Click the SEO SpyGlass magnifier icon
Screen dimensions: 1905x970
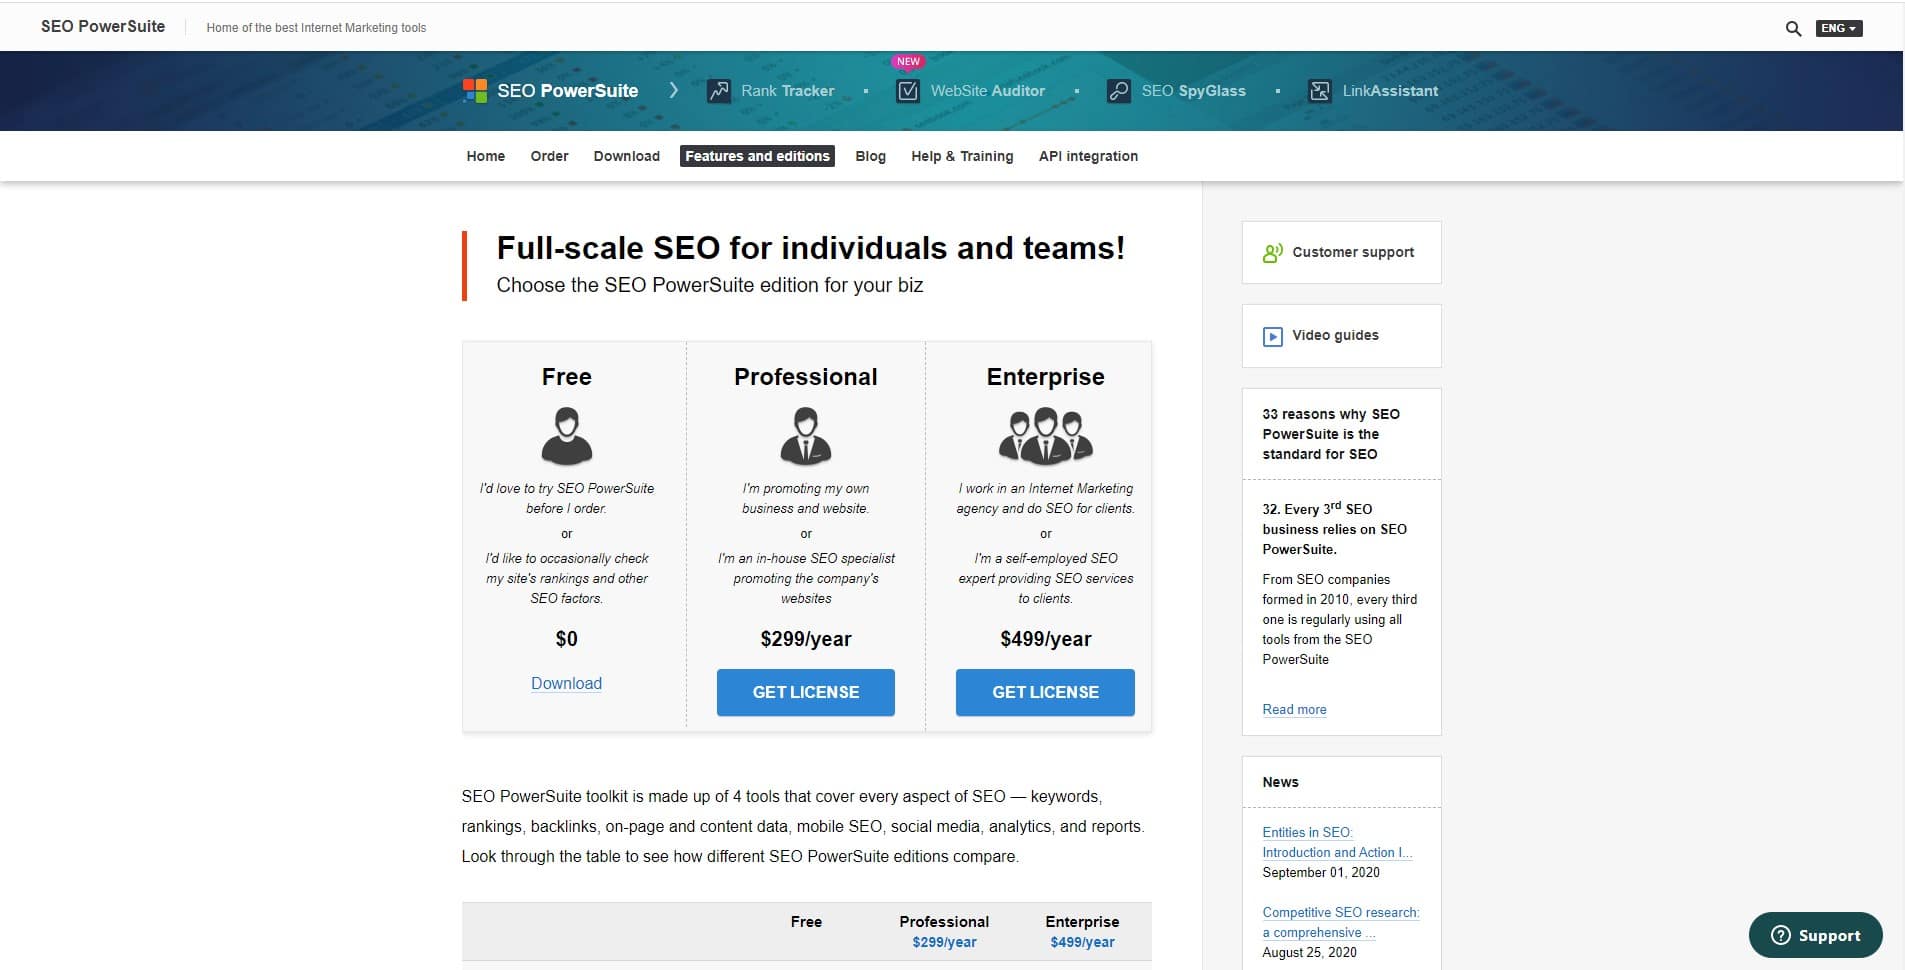coord(1119,91)
